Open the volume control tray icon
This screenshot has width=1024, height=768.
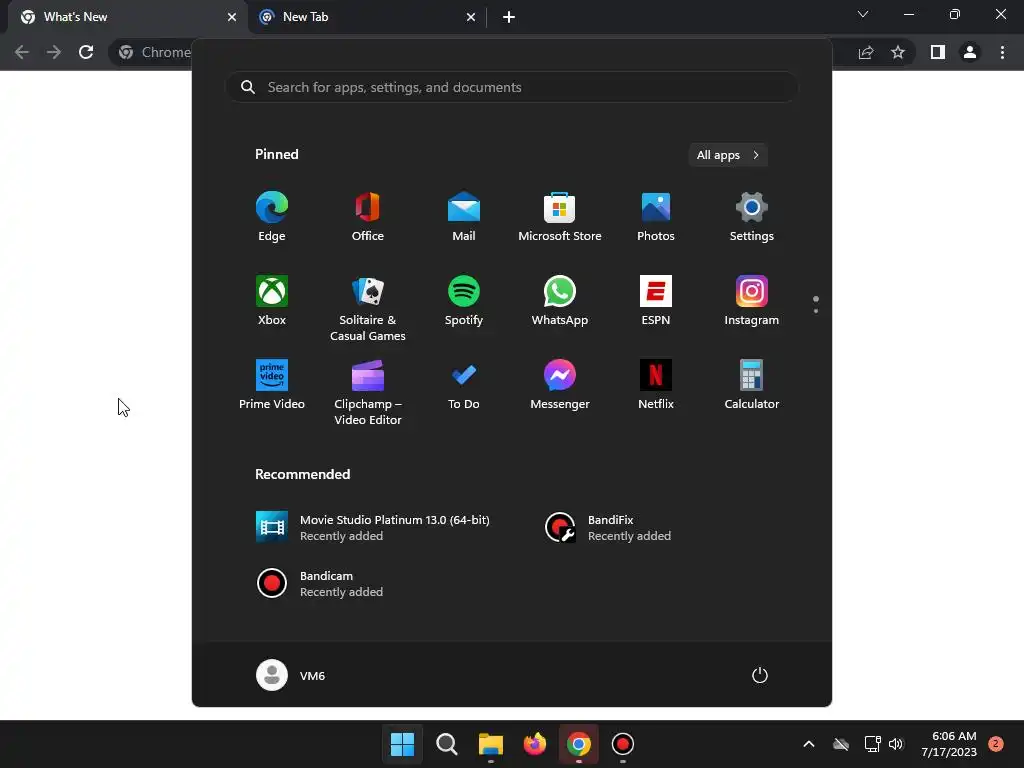[x=896, y=744]
